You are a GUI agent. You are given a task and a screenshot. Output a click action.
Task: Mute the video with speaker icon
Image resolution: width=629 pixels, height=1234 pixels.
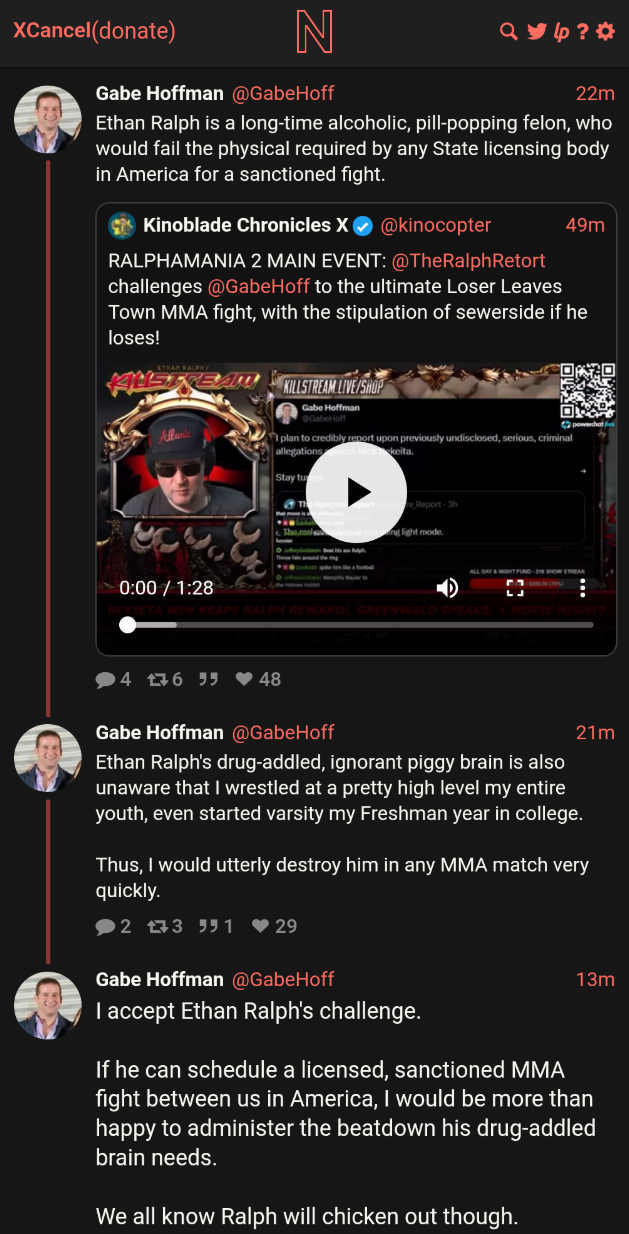tap(447, 587)
